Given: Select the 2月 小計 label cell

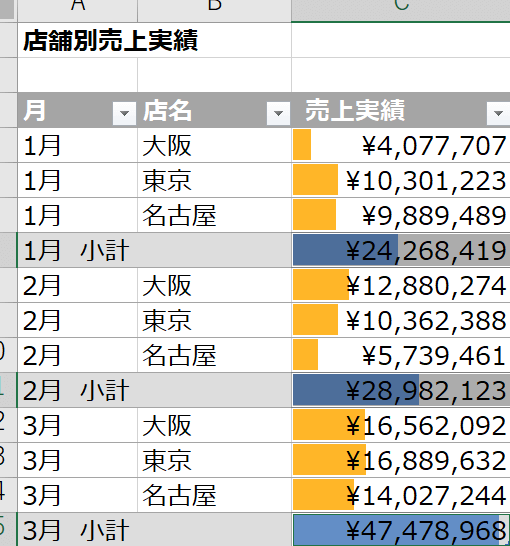Looking at the screenshot, I should pos(154,390).
